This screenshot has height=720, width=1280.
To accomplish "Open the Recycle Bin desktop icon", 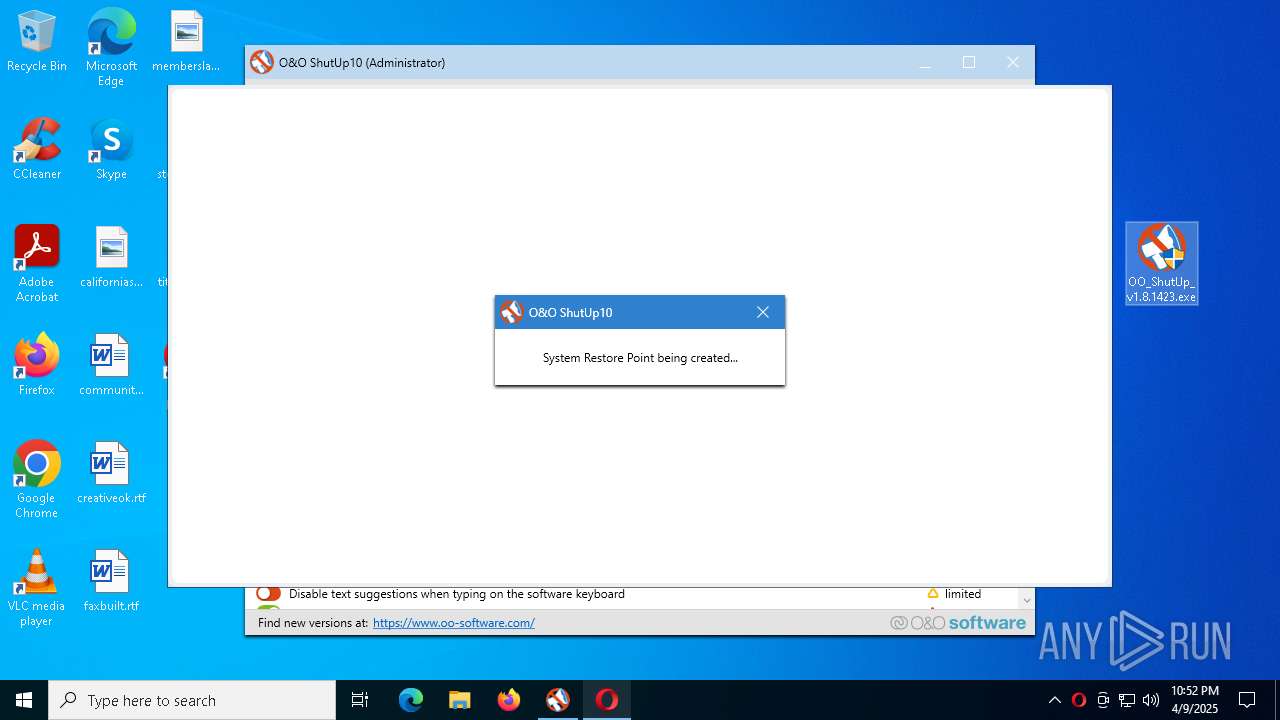I will tap(37, 41).
